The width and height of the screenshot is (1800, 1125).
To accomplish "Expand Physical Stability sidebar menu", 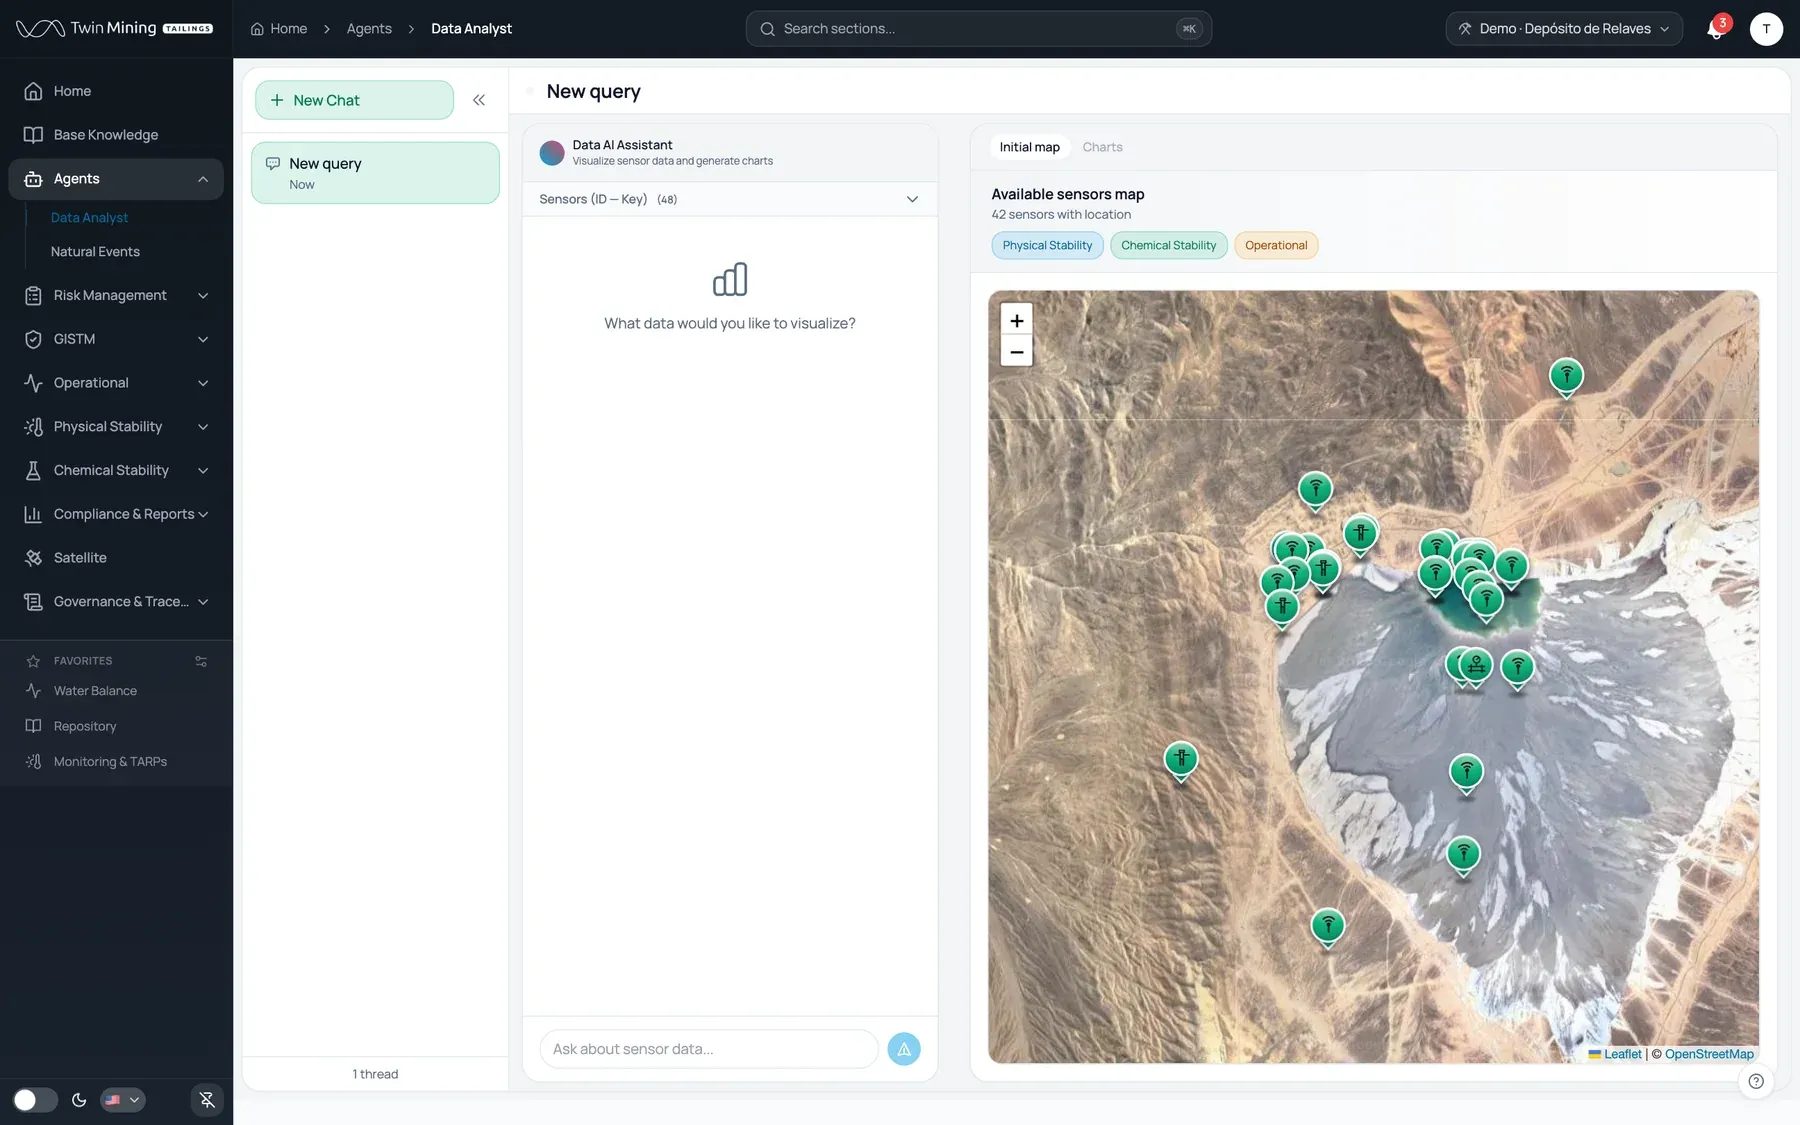I will (116, 427).
